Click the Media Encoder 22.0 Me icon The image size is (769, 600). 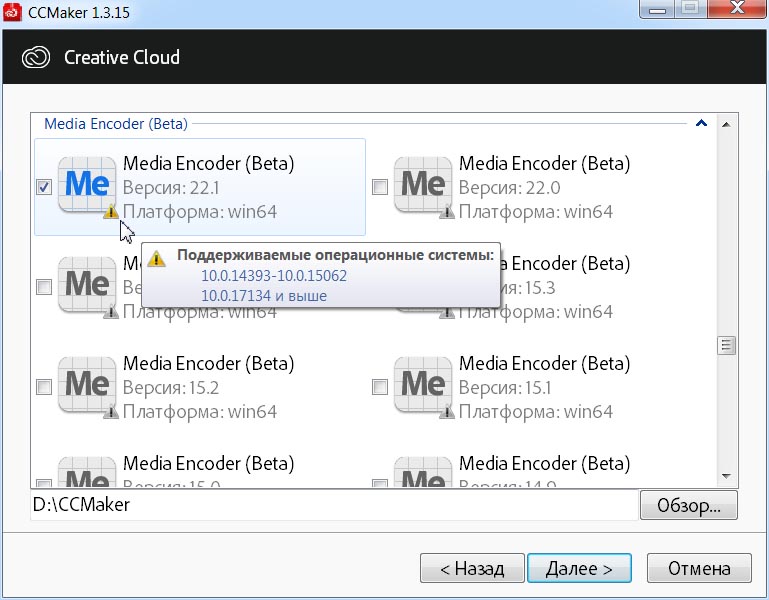(423, 185)
